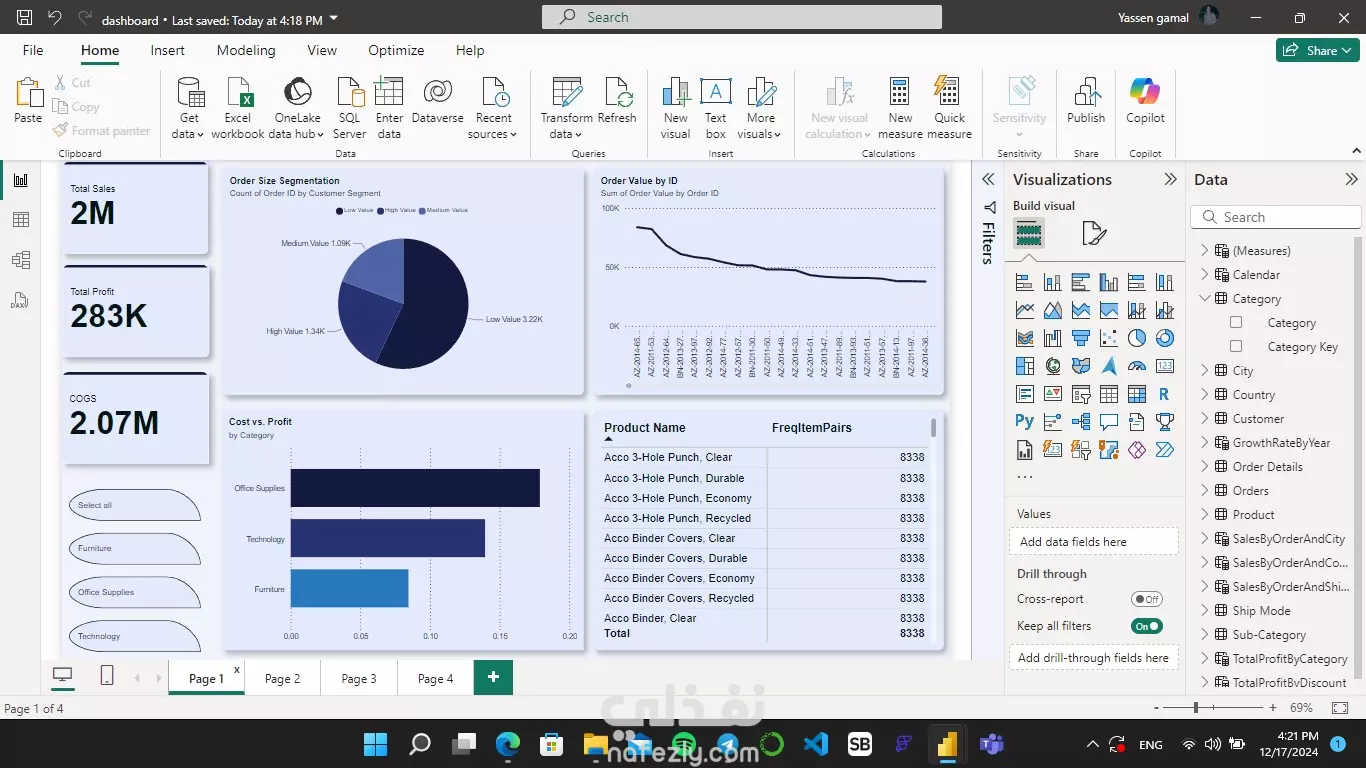This screenshot has width=1366, height=768.
Task: Connect to SQL Server
Action: coord(350,108)
